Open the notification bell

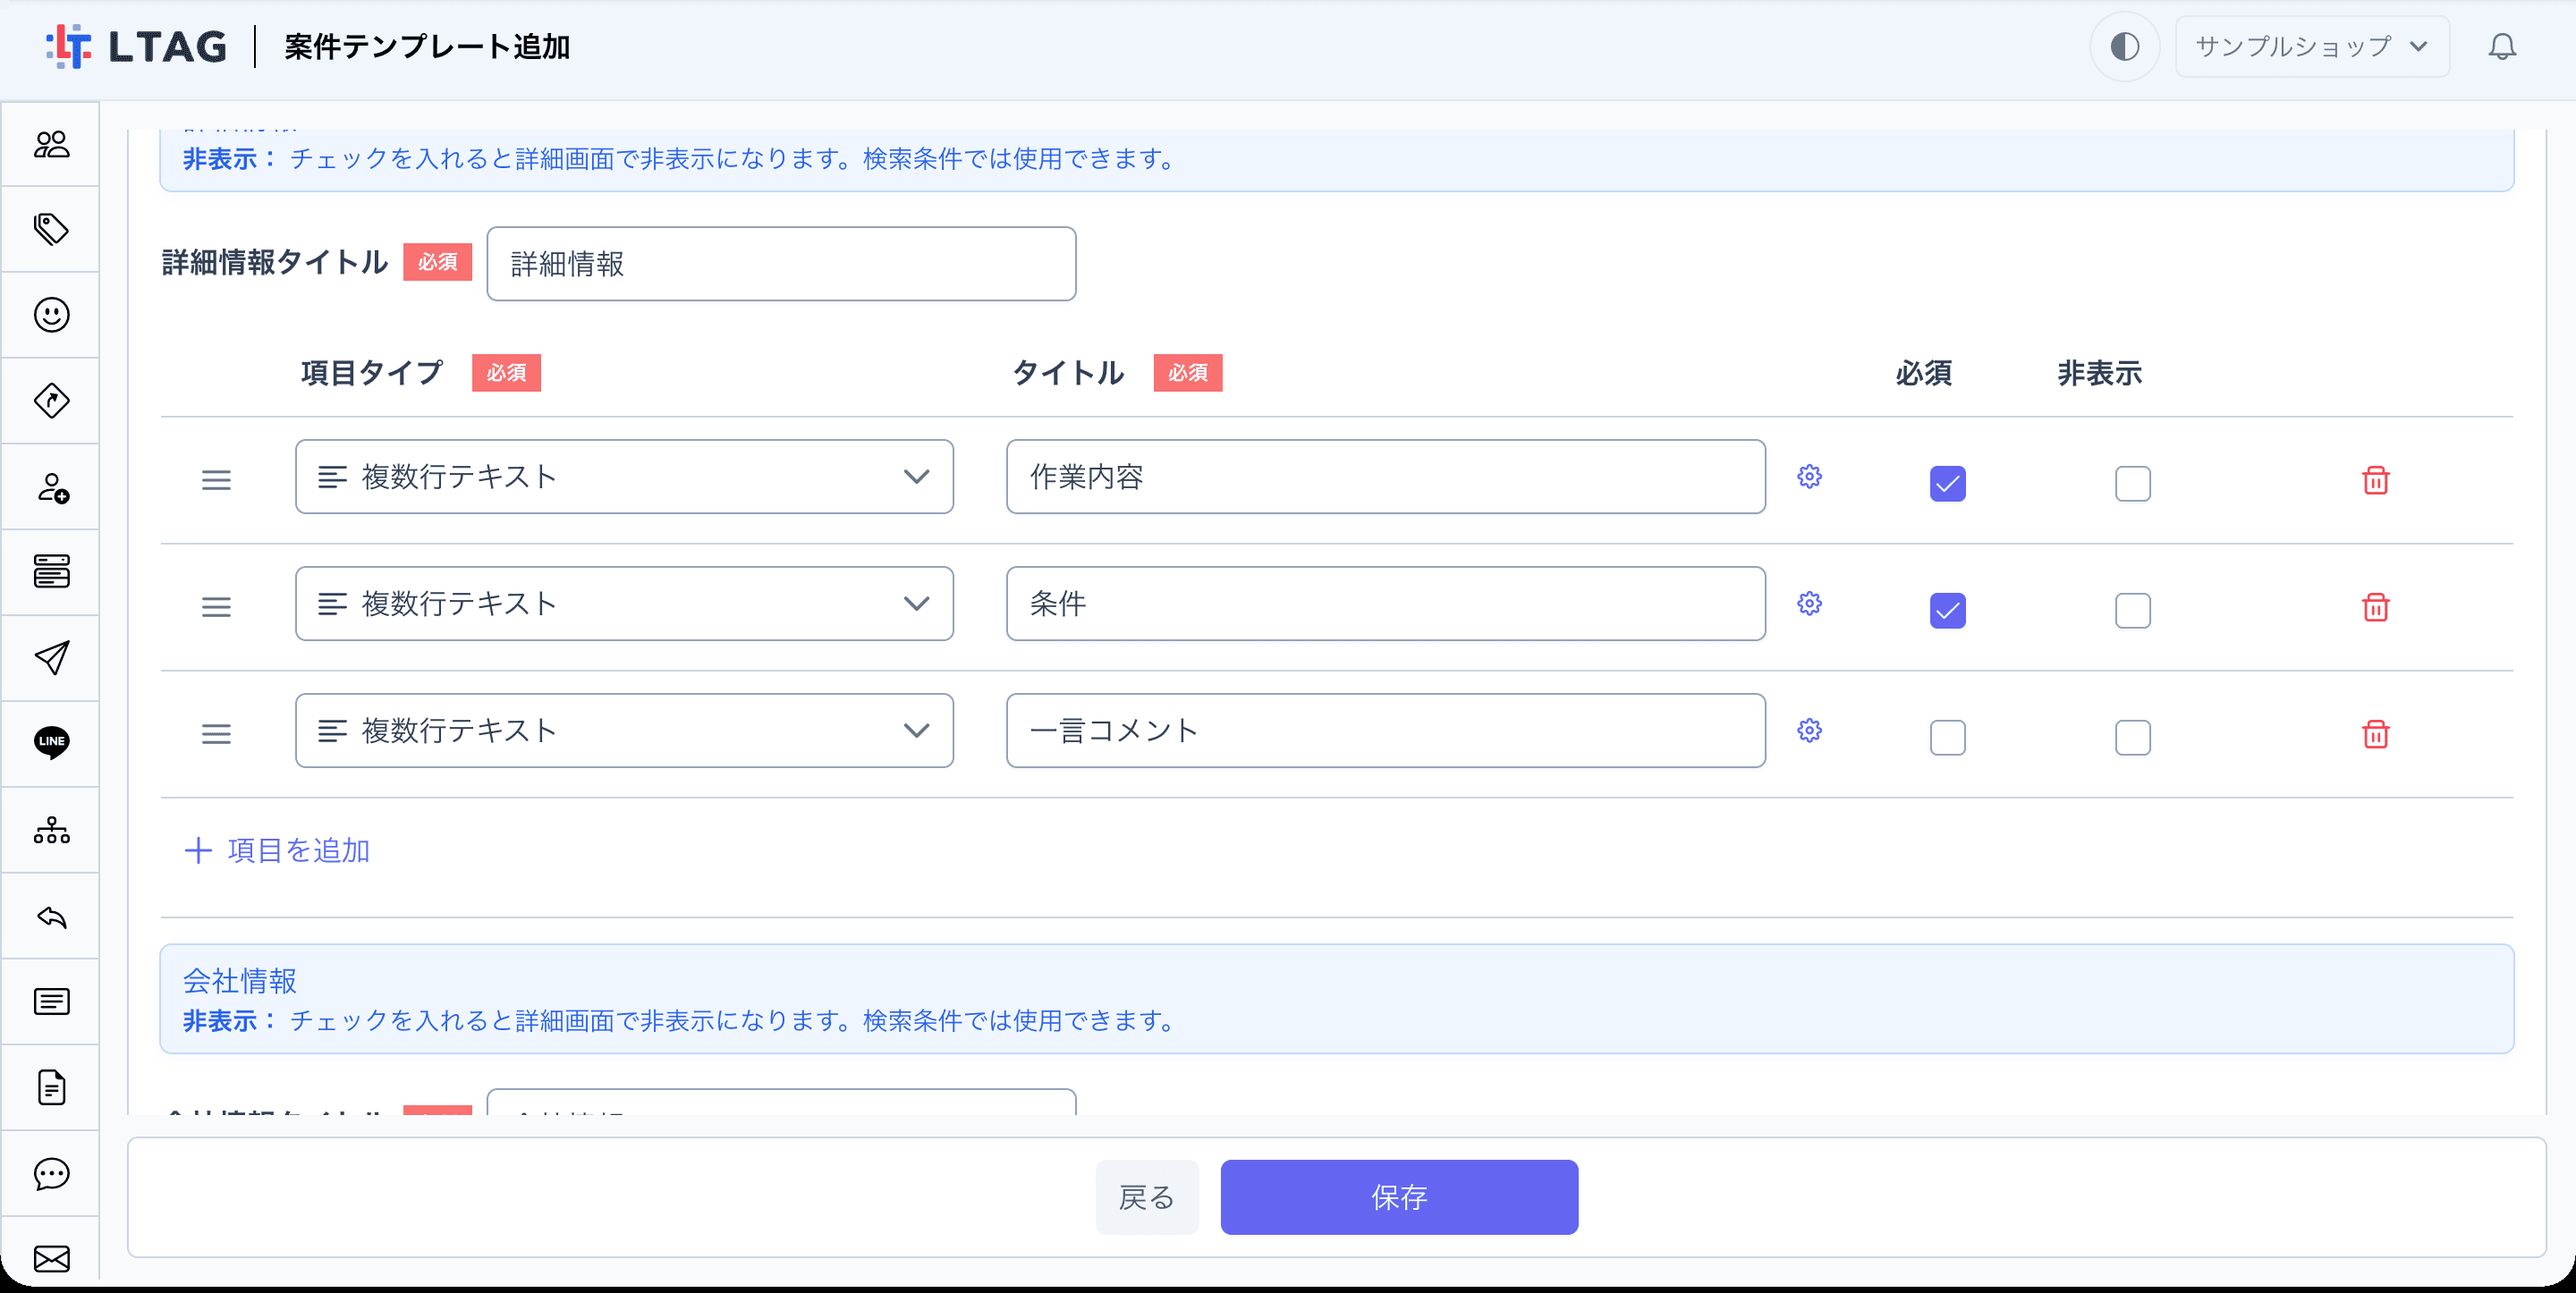click(2502, 47)
